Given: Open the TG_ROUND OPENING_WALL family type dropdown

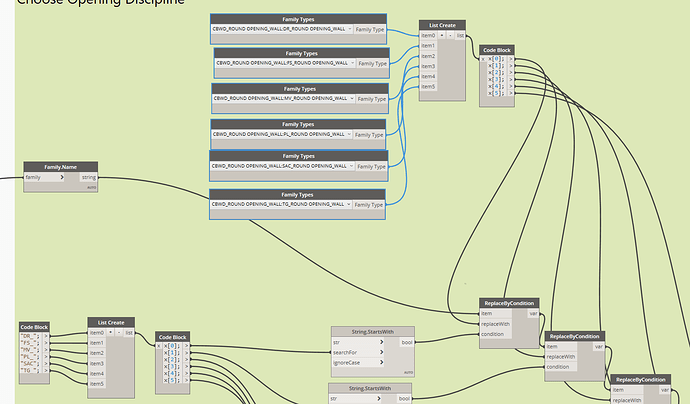Looking at the screenshot, I should click(x=281, y=205).
